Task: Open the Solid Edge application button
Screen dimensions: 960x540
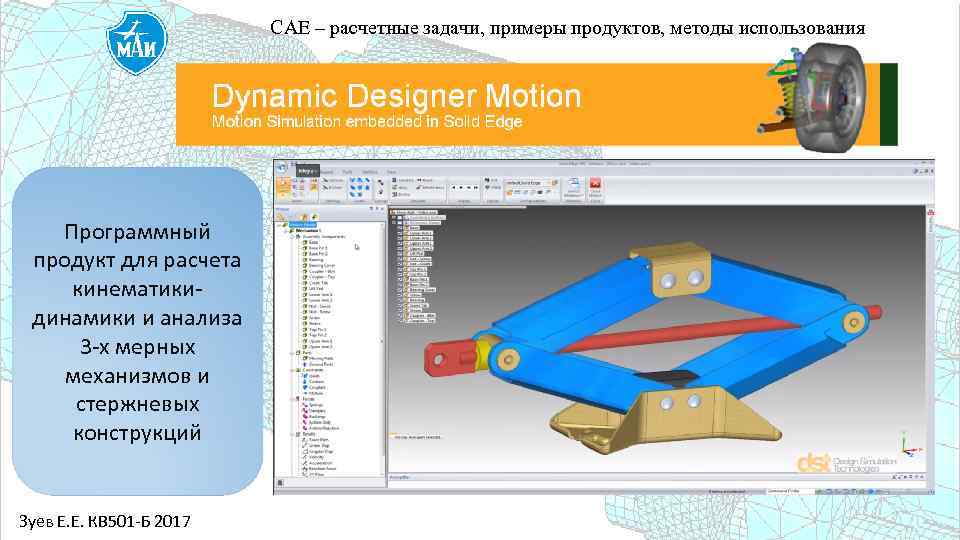Action: [x=280, y=167]
